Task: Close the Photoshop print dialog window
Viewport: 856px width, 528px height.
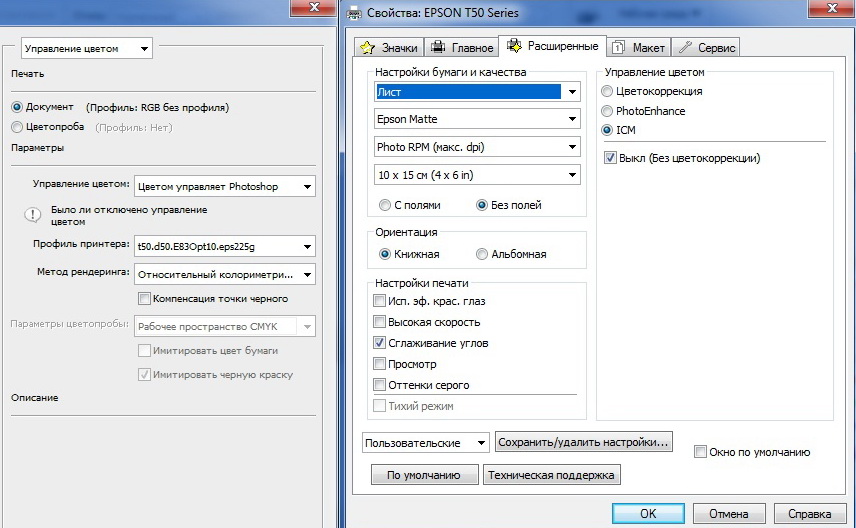Action: pos(314,8)
